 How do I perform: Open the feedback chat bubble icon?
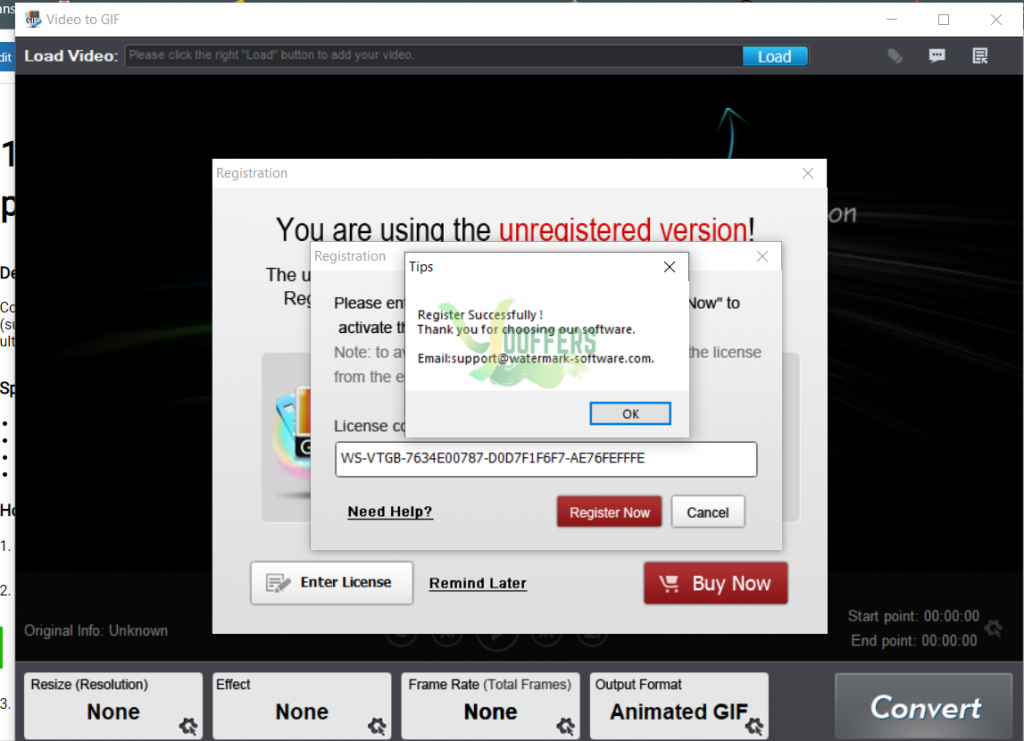coord(937,56)
